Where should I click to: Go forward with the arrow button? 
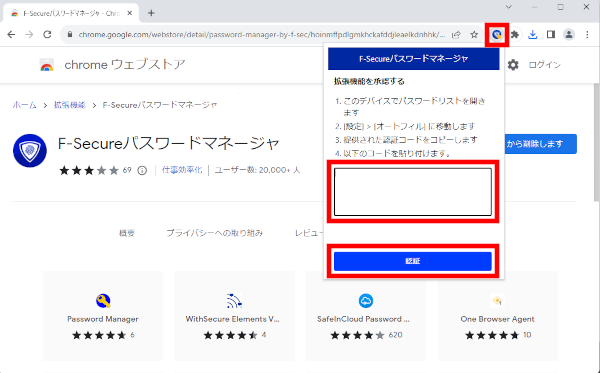29,35
